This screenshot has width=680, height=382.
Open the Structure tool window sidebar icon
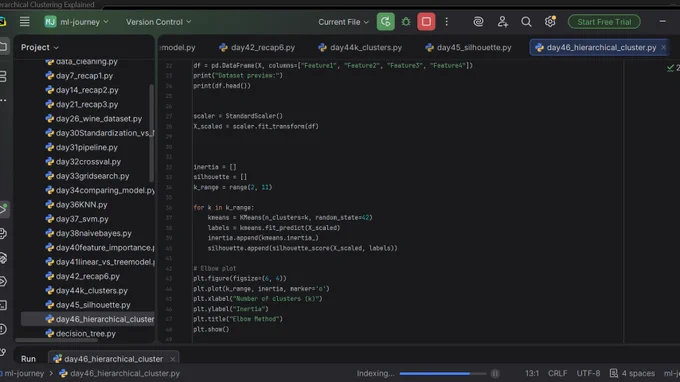pyautogui.click(x=3, y=76)
